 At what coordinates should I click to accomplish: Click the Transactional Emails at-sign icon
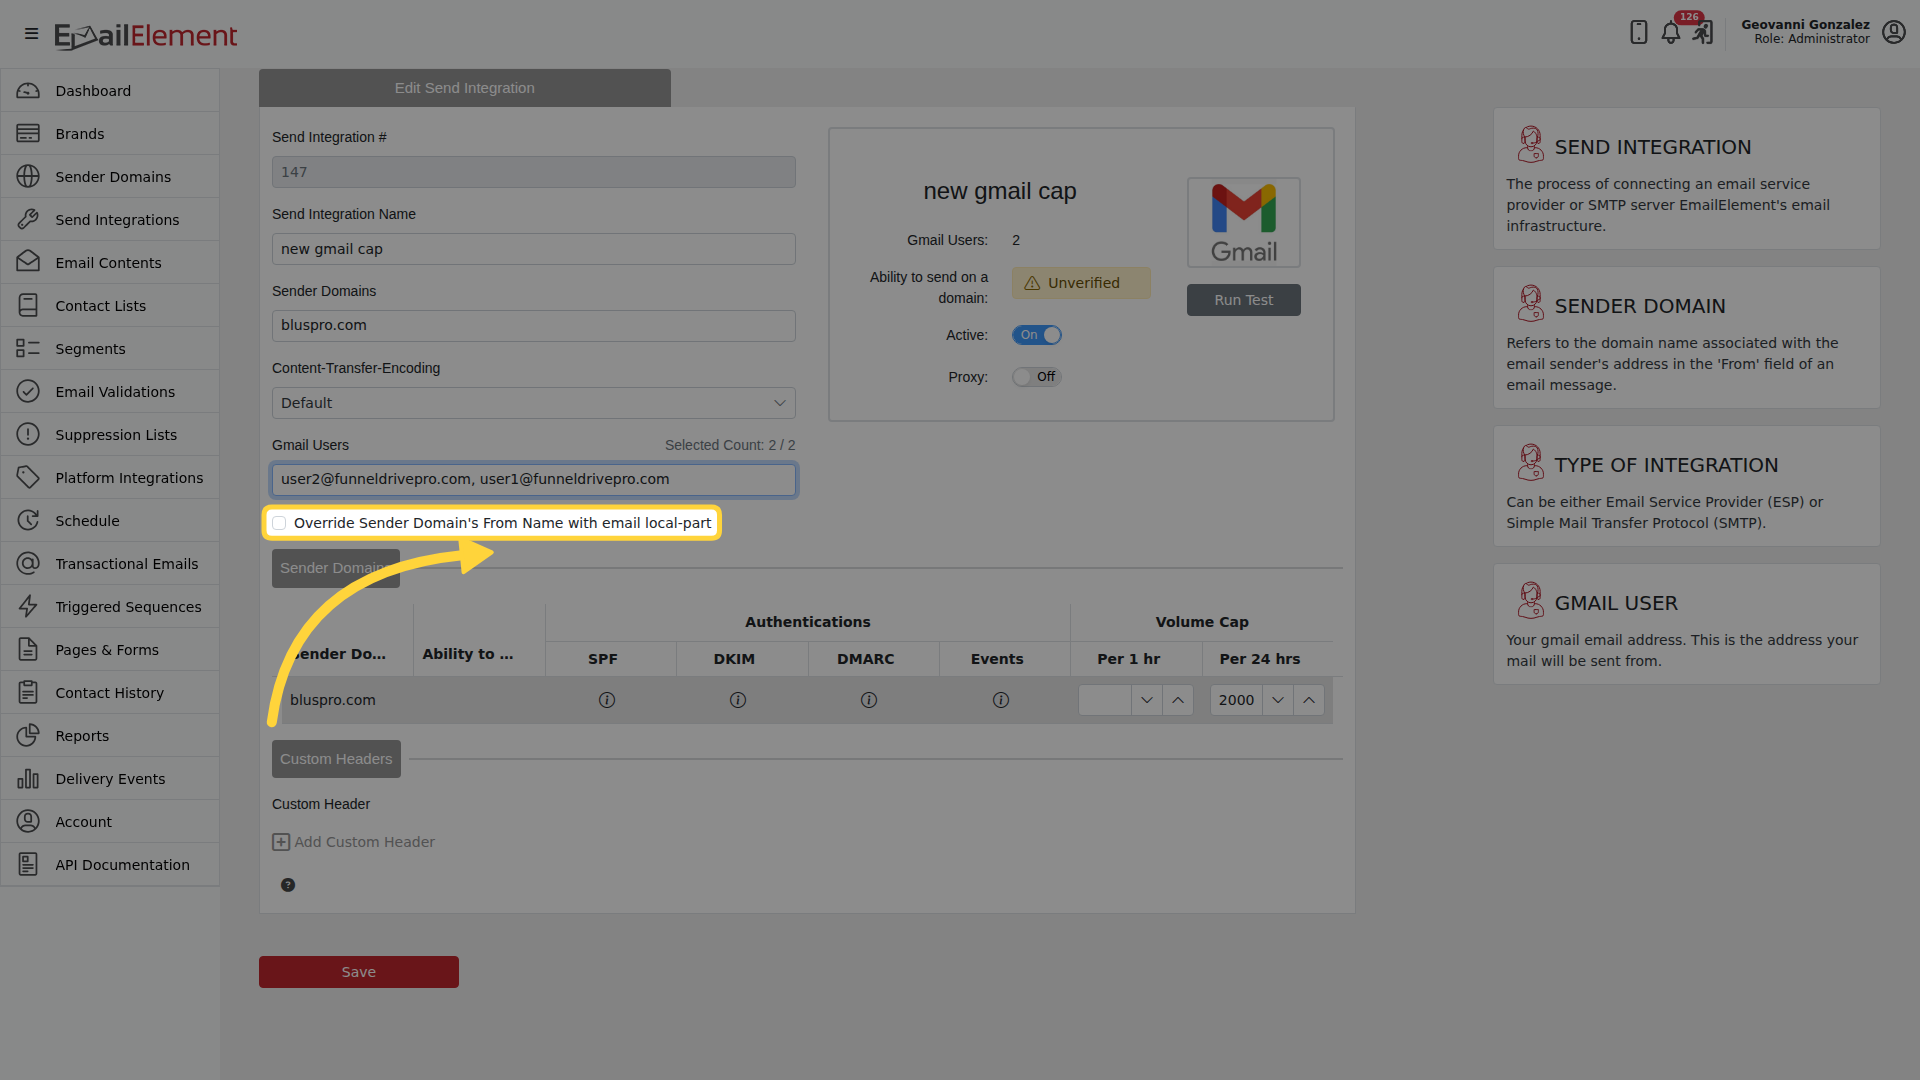(x=28, y=563)
